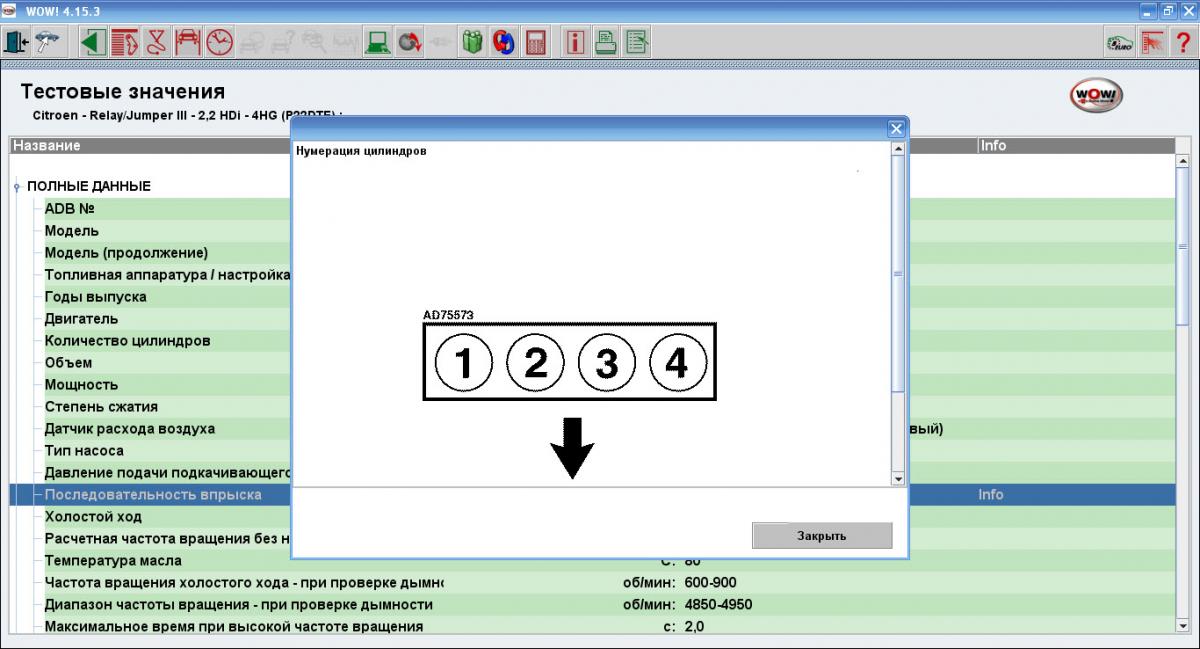Go back with the green left arrow
Image resolution: width=1200 pixels, height=649 pixels.
pos(93,42)
